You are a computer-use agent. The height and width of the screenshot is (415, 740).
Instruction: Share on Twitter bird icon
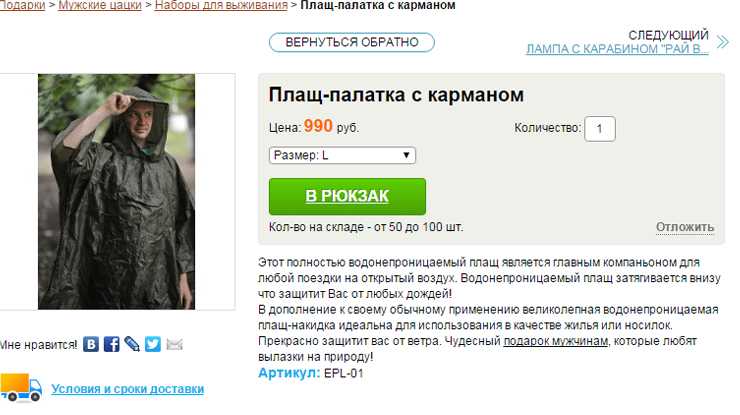pyautogui.click(x=153, y=344)
